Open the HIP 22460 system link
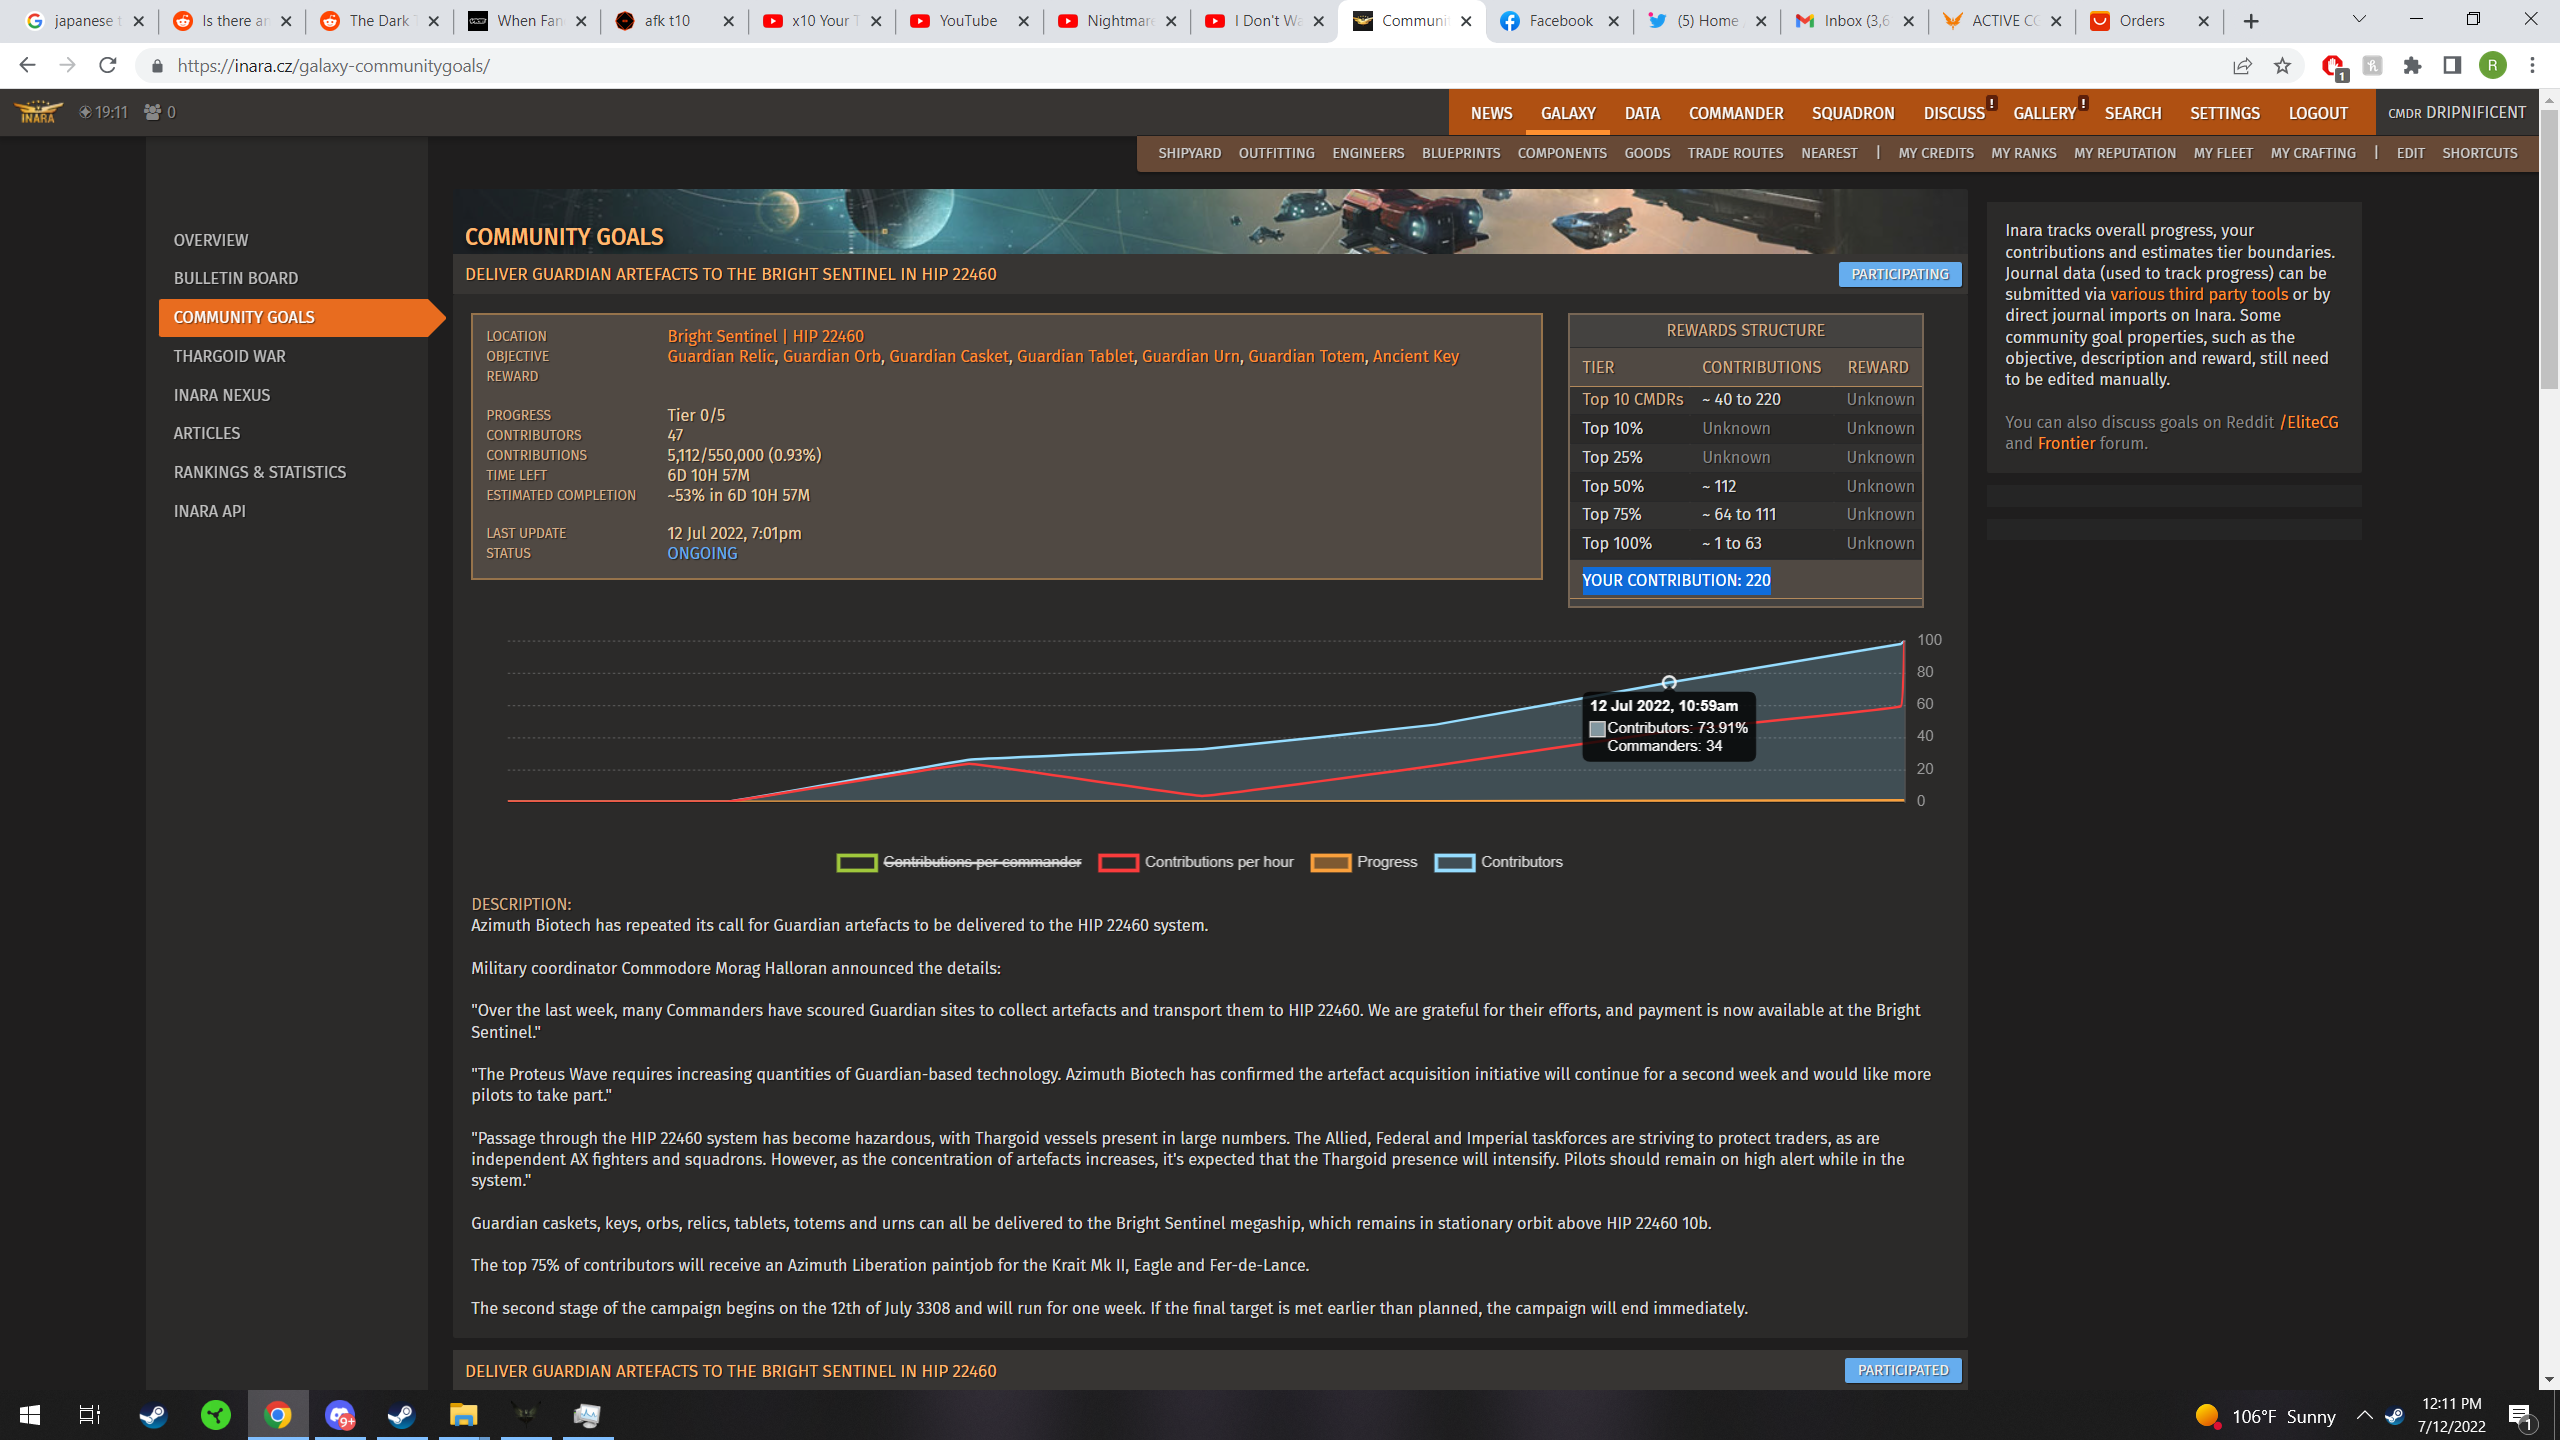This screenshot has height=1440, width=2560. [828, 336]
